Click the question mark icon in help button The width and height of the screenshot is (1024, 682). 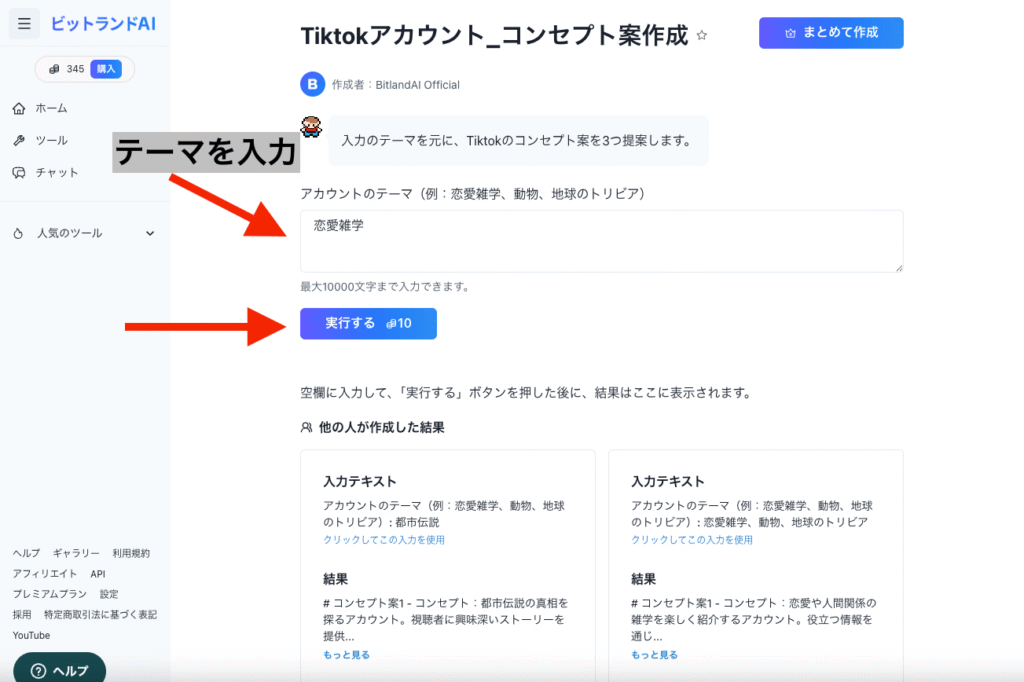pyautogui.click(x=39, y=671)
